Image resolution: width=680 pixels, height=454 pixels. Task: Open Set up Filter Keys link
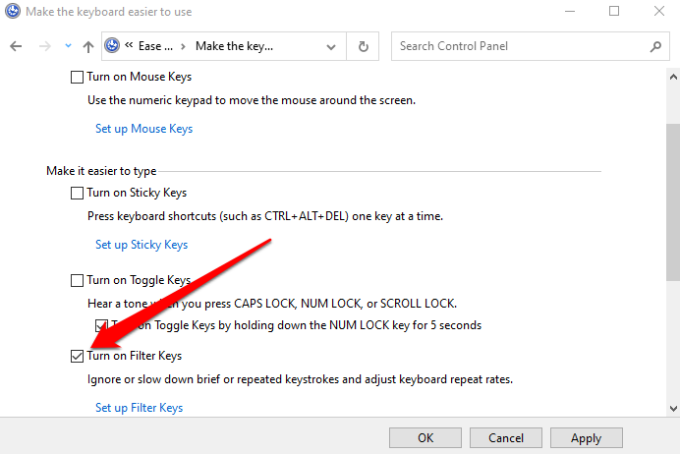(x=139, y=408)
